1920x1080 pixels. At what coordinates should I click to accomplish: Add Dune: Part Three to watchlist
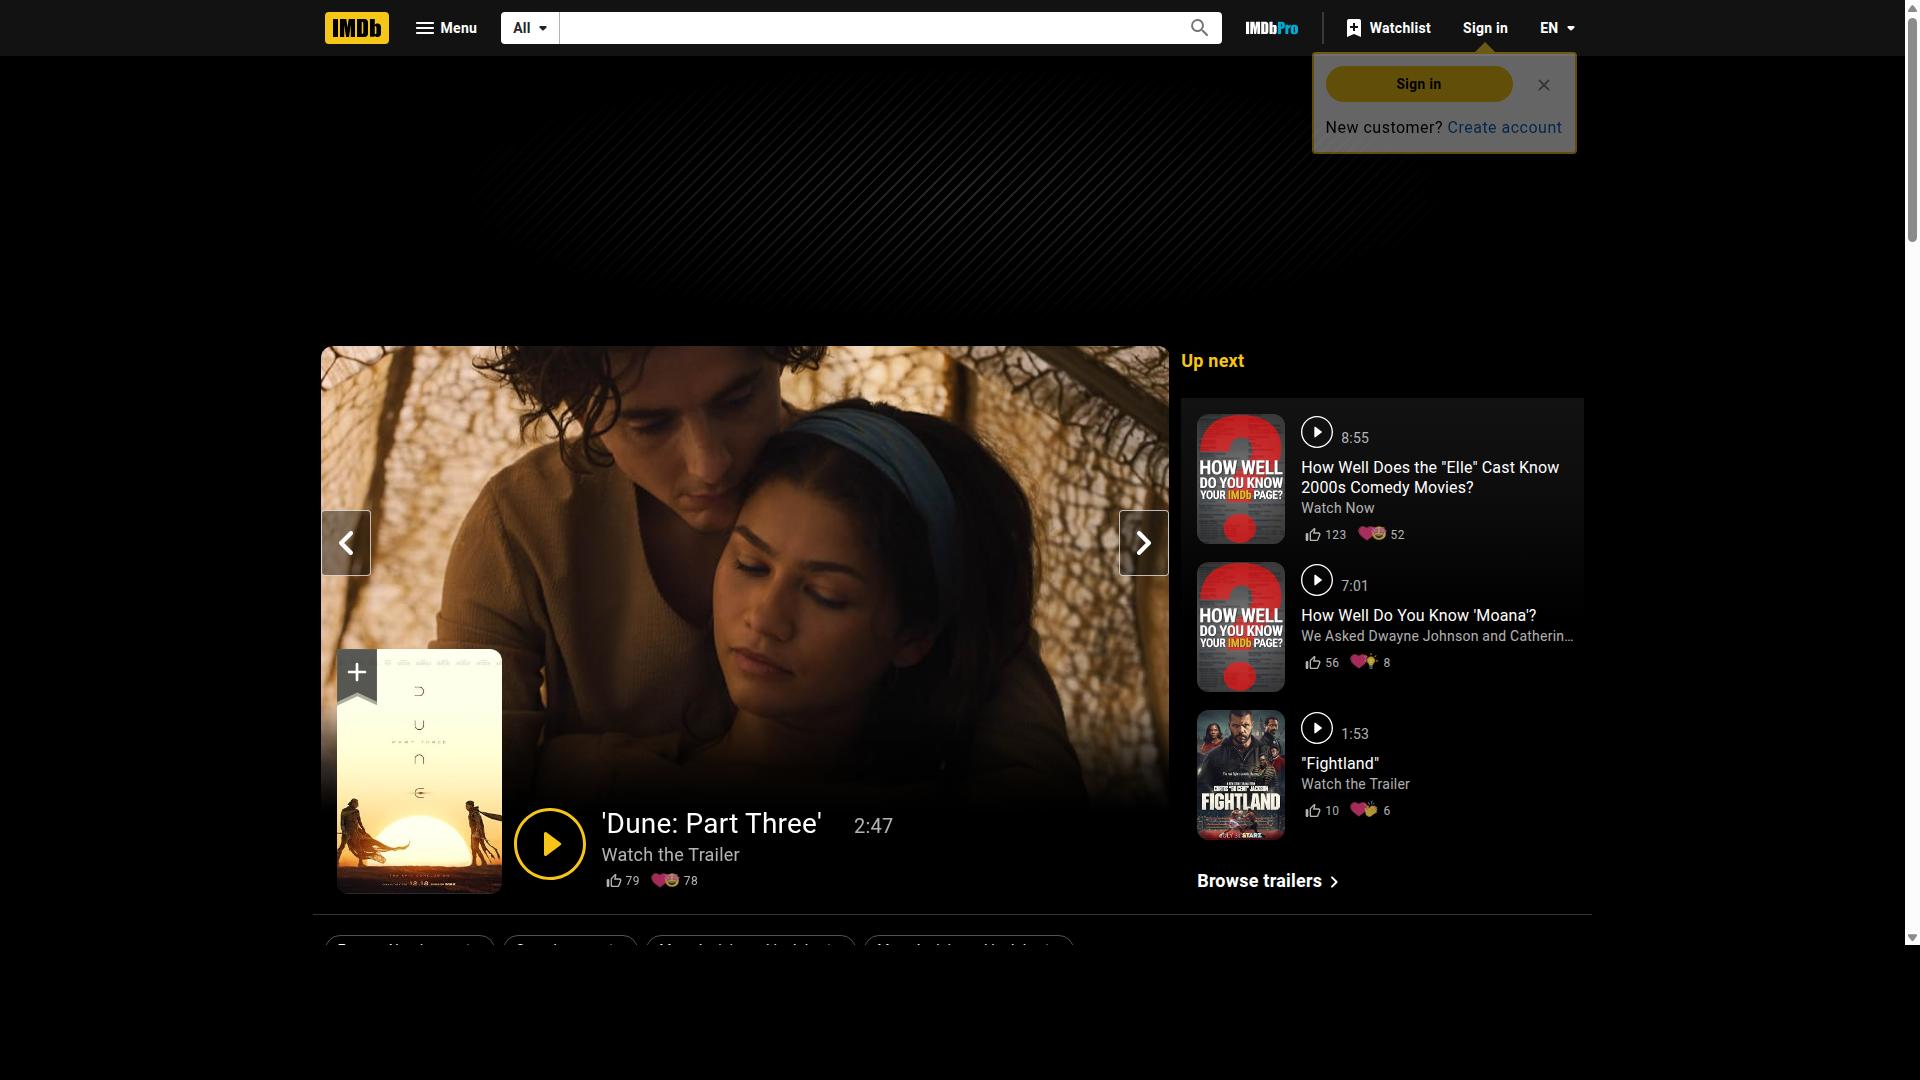click(357, 674)
